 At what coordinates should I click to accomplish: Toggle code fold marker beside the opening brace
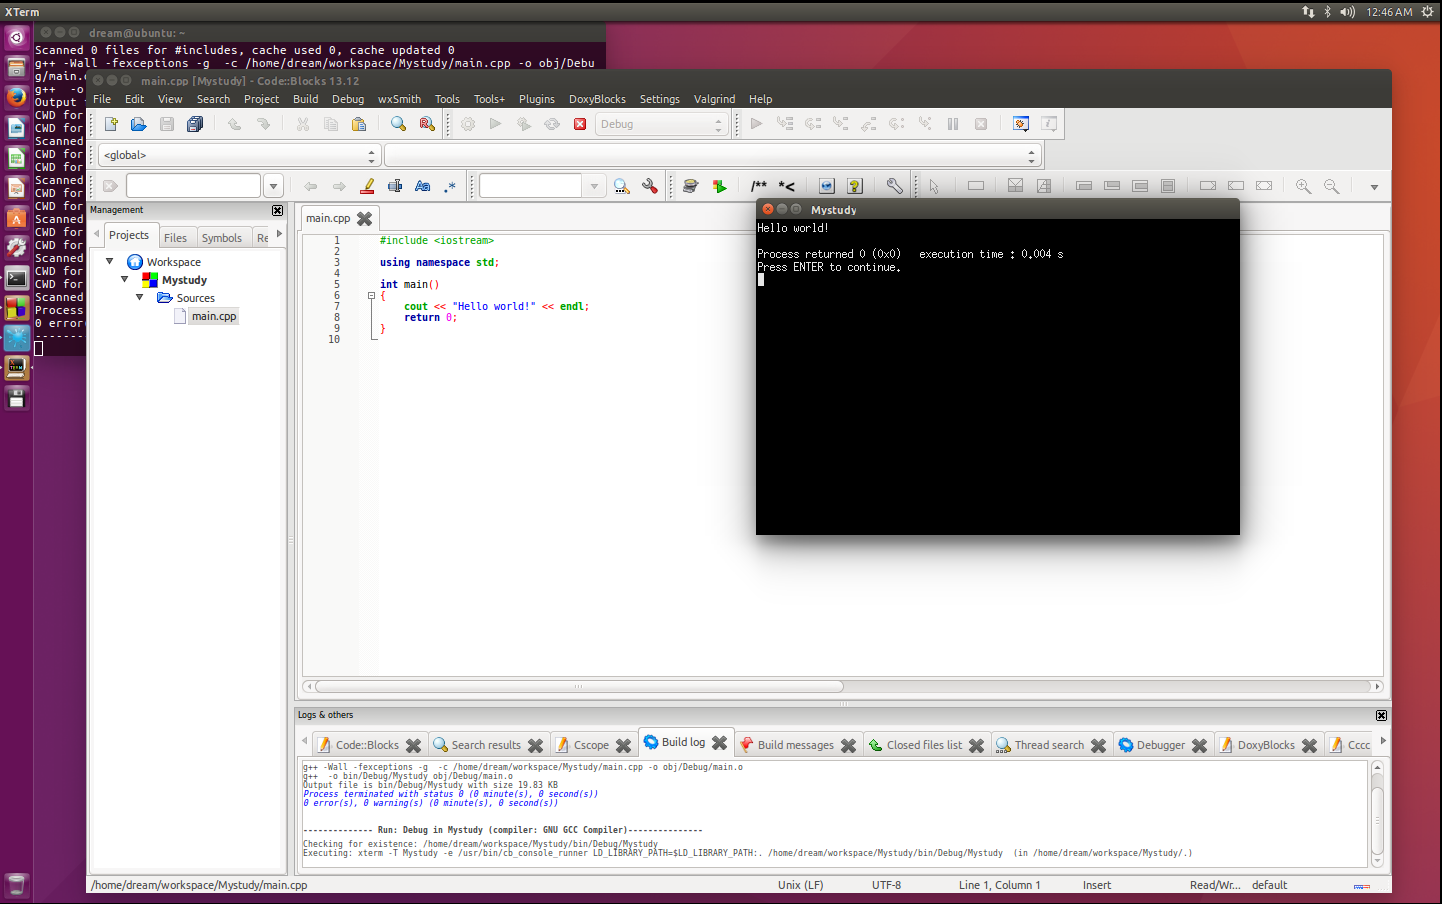click(371, 296)
